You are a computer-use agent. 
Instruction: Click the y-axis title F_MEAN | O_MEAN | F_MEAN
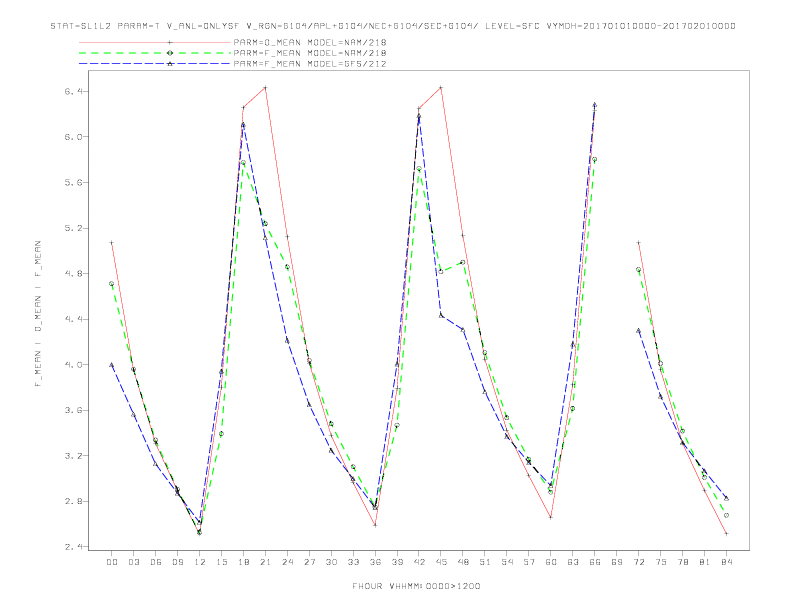click(x=38, y=314)
